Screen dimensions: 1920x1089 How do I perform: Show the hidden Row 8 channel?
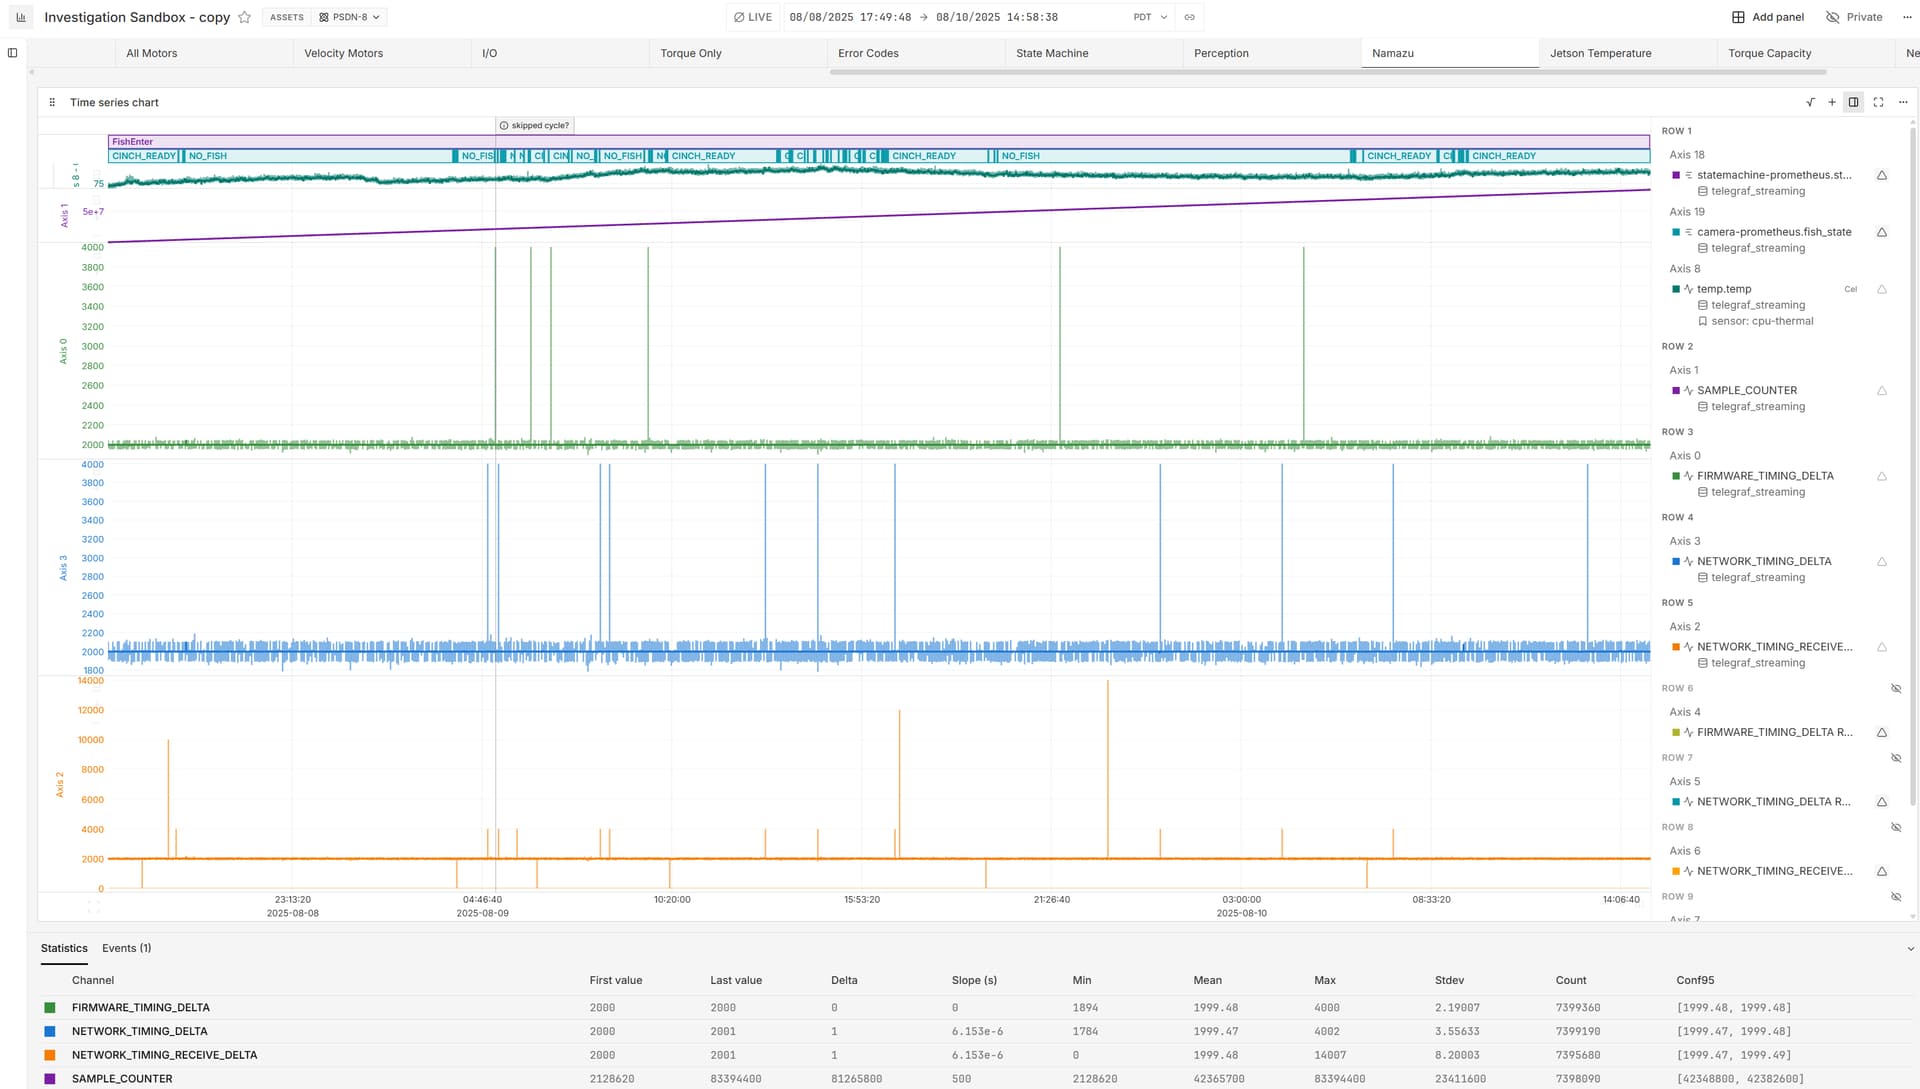pyautogui.click(x=1895, y=827)
